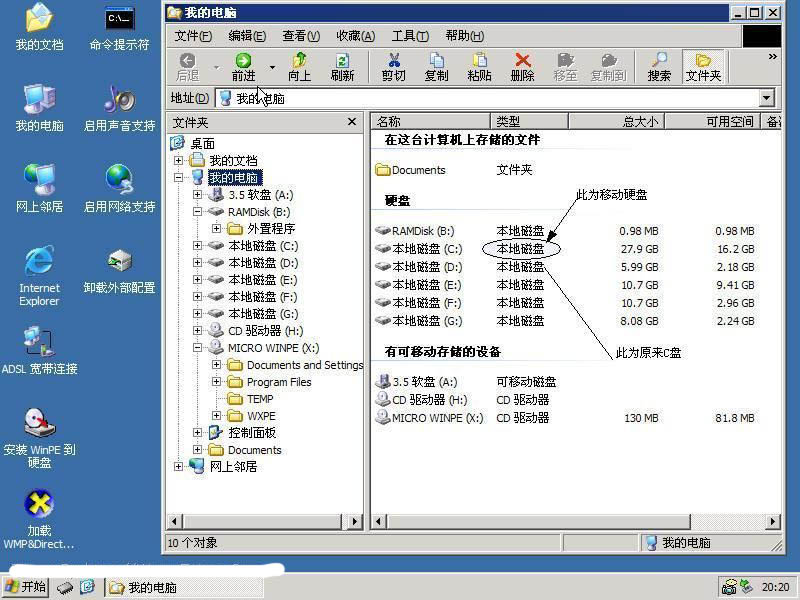Click the 开始 Start button
This screenshot has height=600, width=800.
tap(26, 587)
